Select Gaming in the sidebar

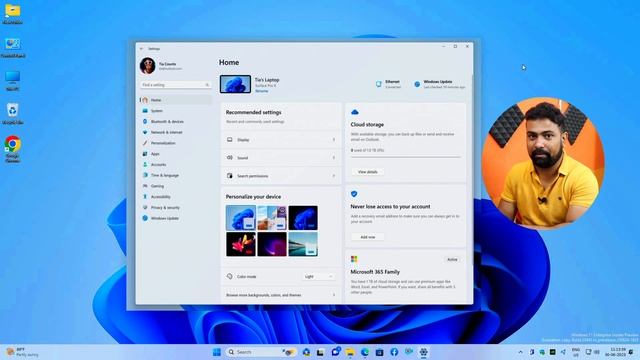tap(176, 186)
